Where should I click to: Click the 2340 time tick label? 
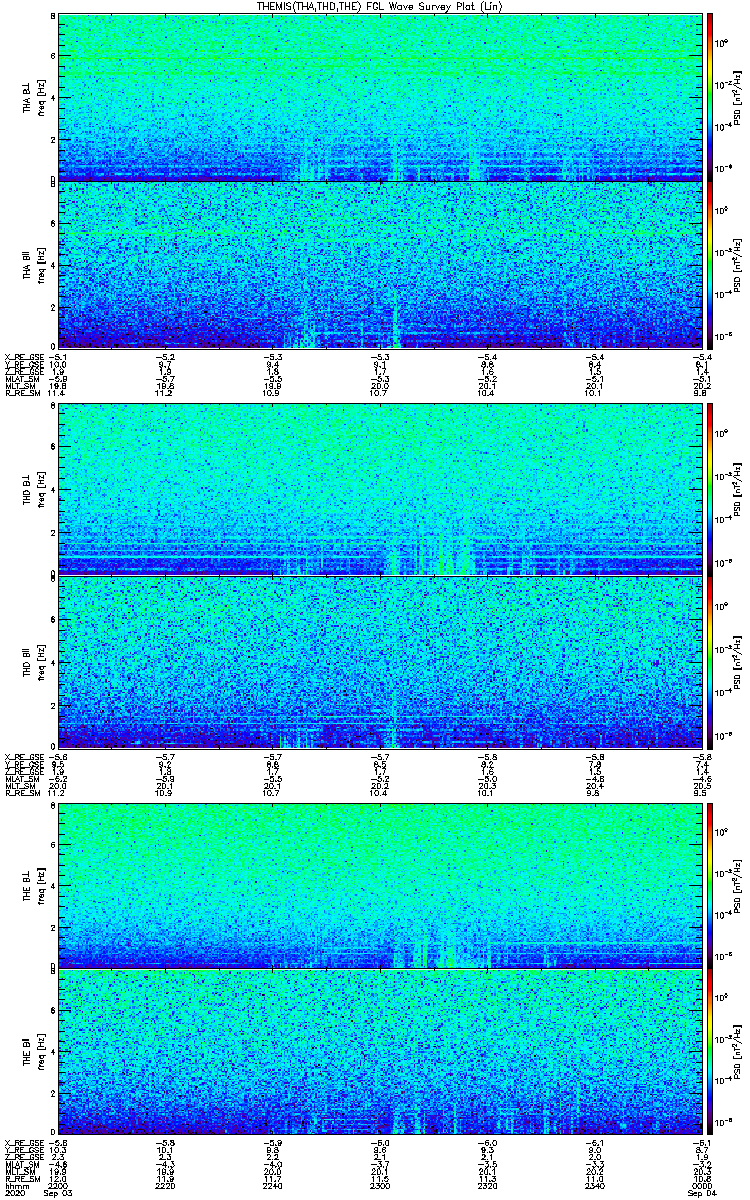(x=595, y=1186)
